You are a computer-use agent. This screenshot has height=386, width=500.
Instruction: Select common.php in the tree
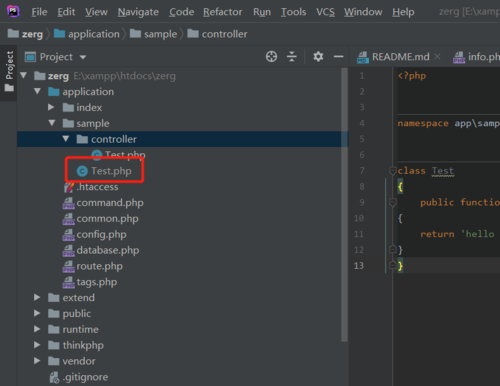107,219
